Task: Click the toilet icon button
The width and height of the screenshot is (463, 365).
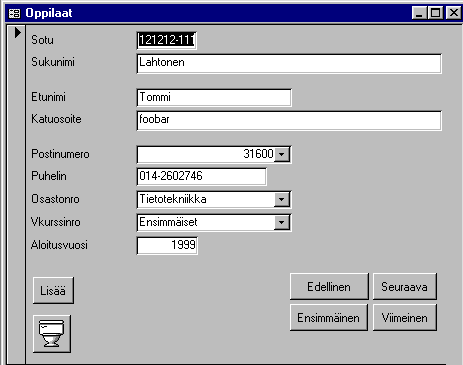Action: 52,334
